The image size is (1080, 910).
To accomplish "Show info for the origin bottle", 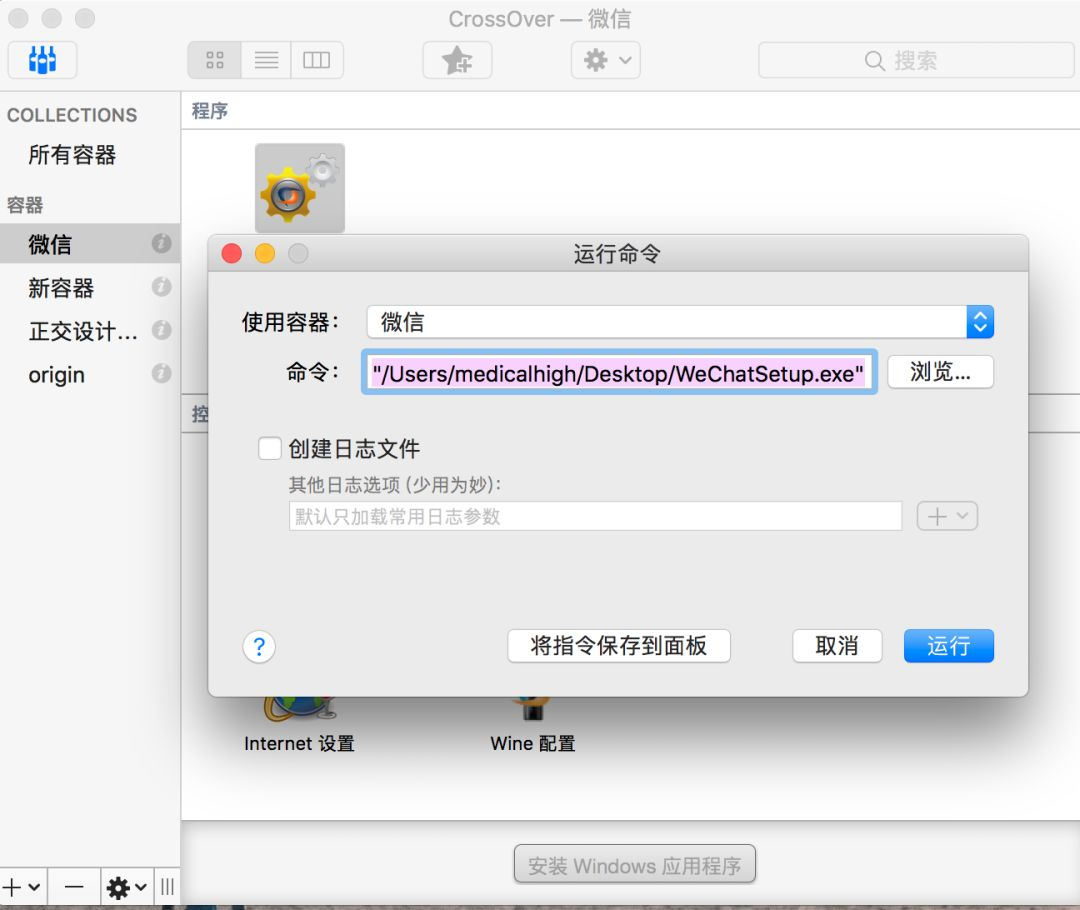I will click(161, 373).
